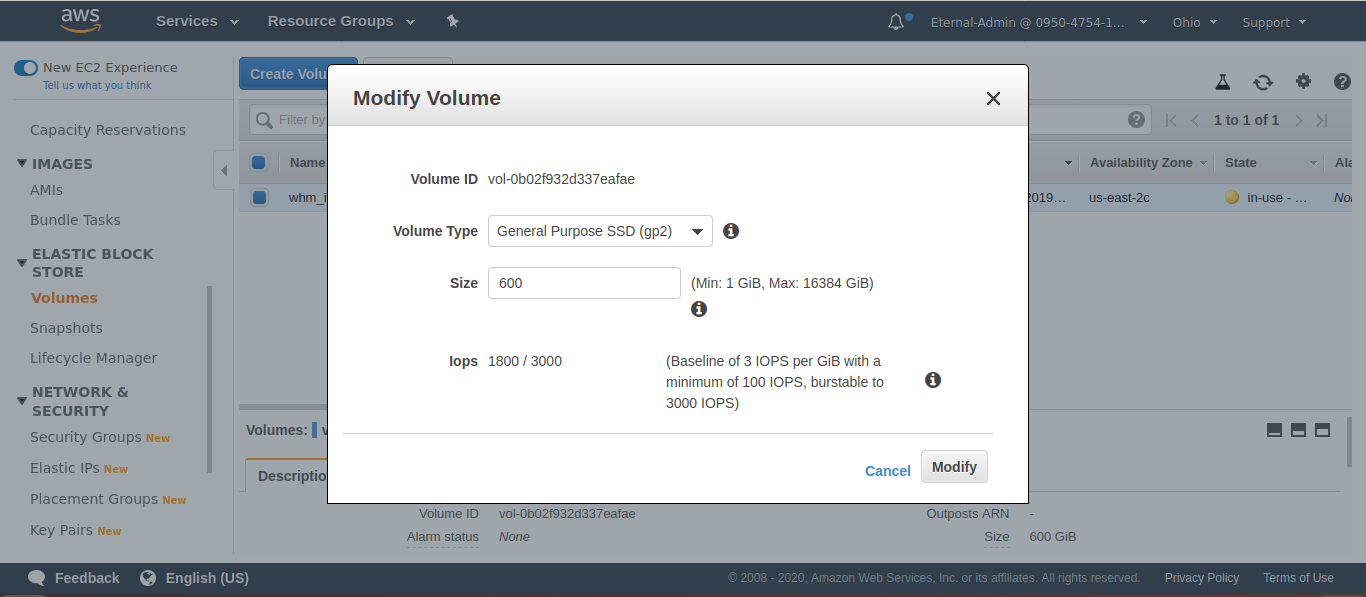Toggle the New EC2 Experience switch

click(26, 68)
